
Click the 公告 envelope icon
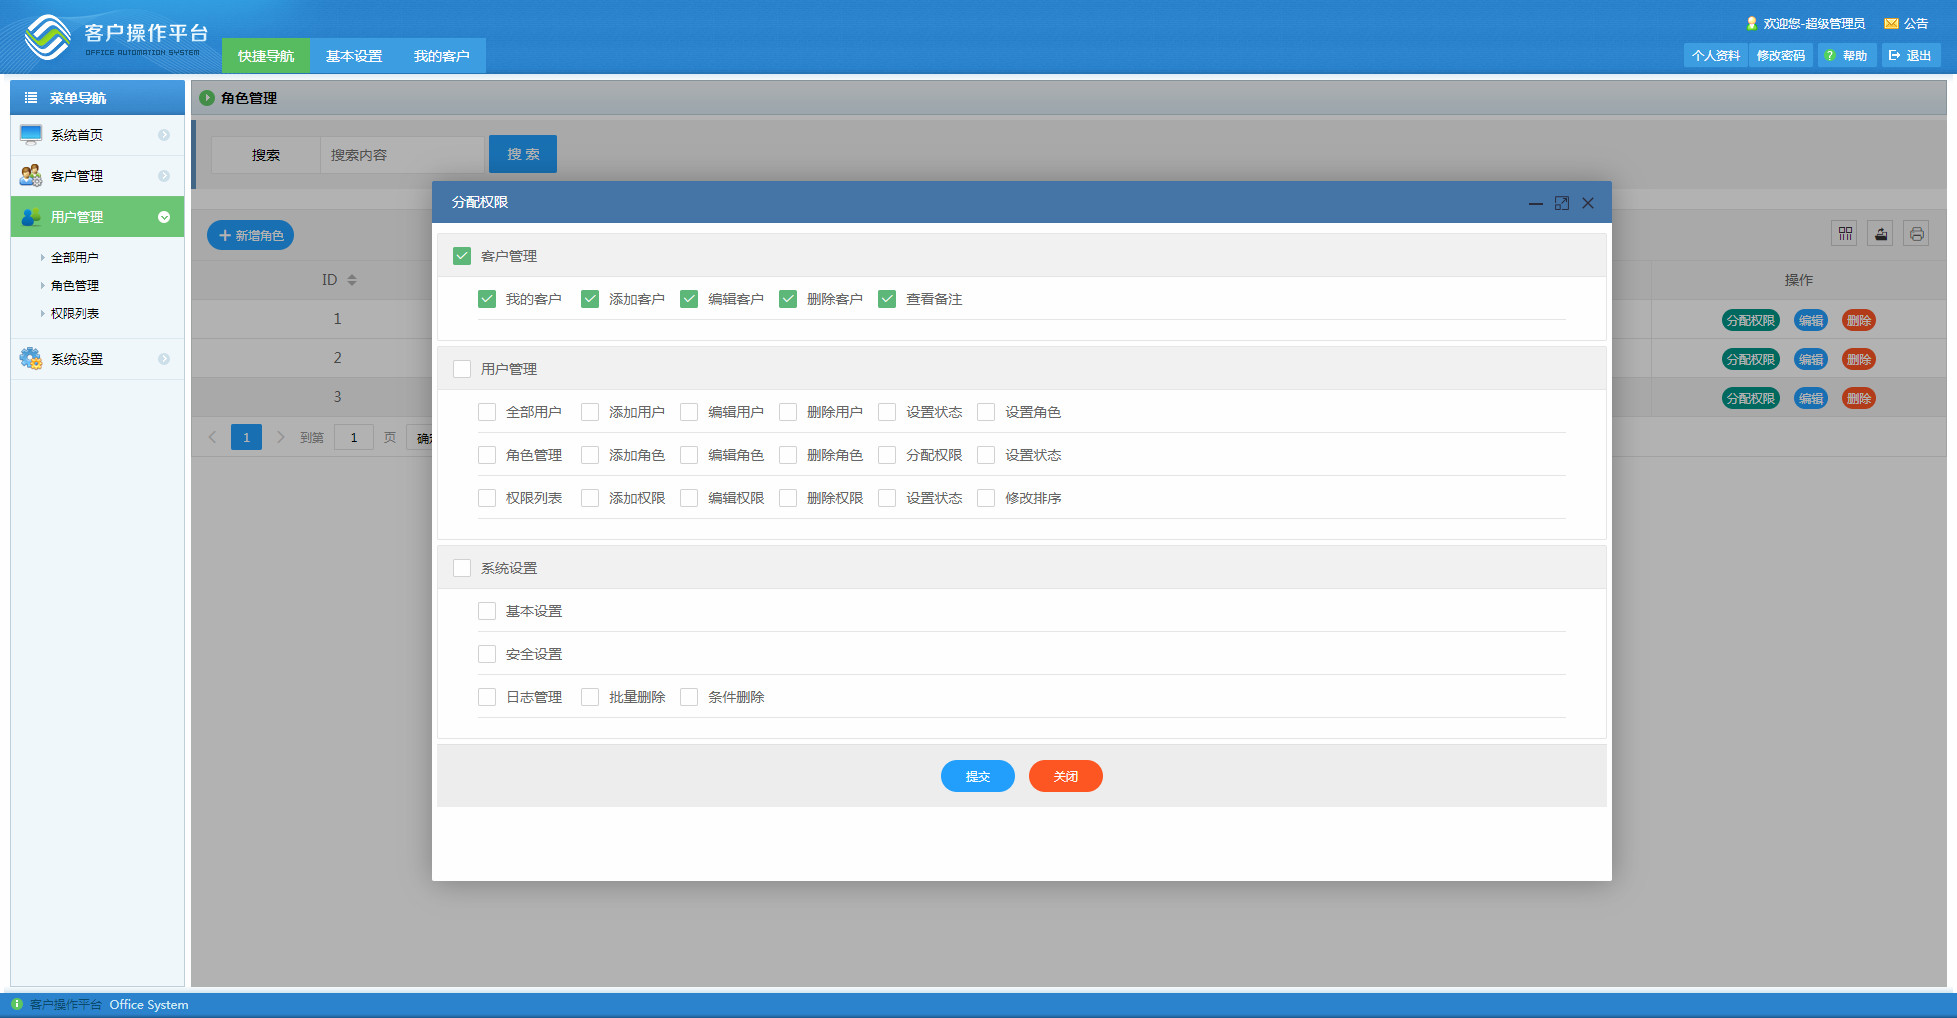(1891, 24)
